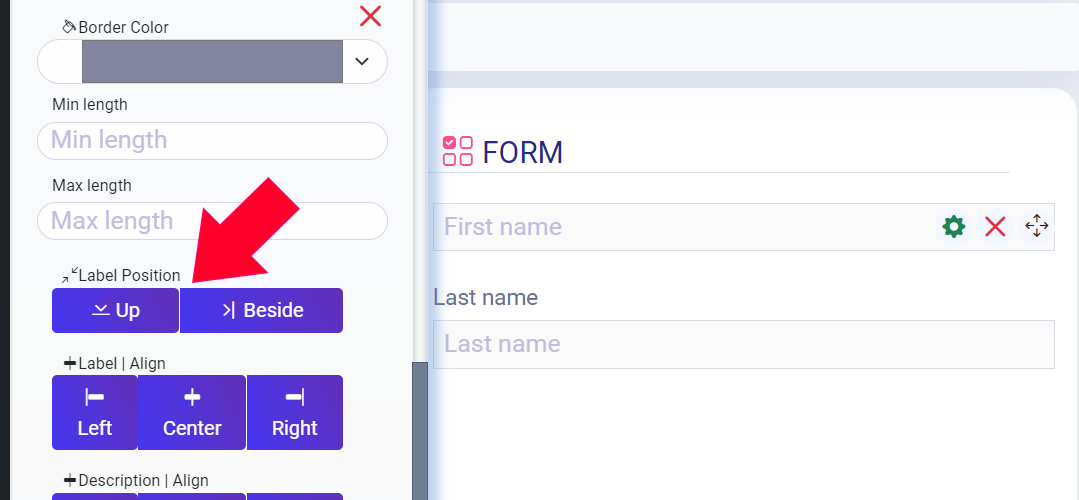Align label to the Left

(95, 413)
